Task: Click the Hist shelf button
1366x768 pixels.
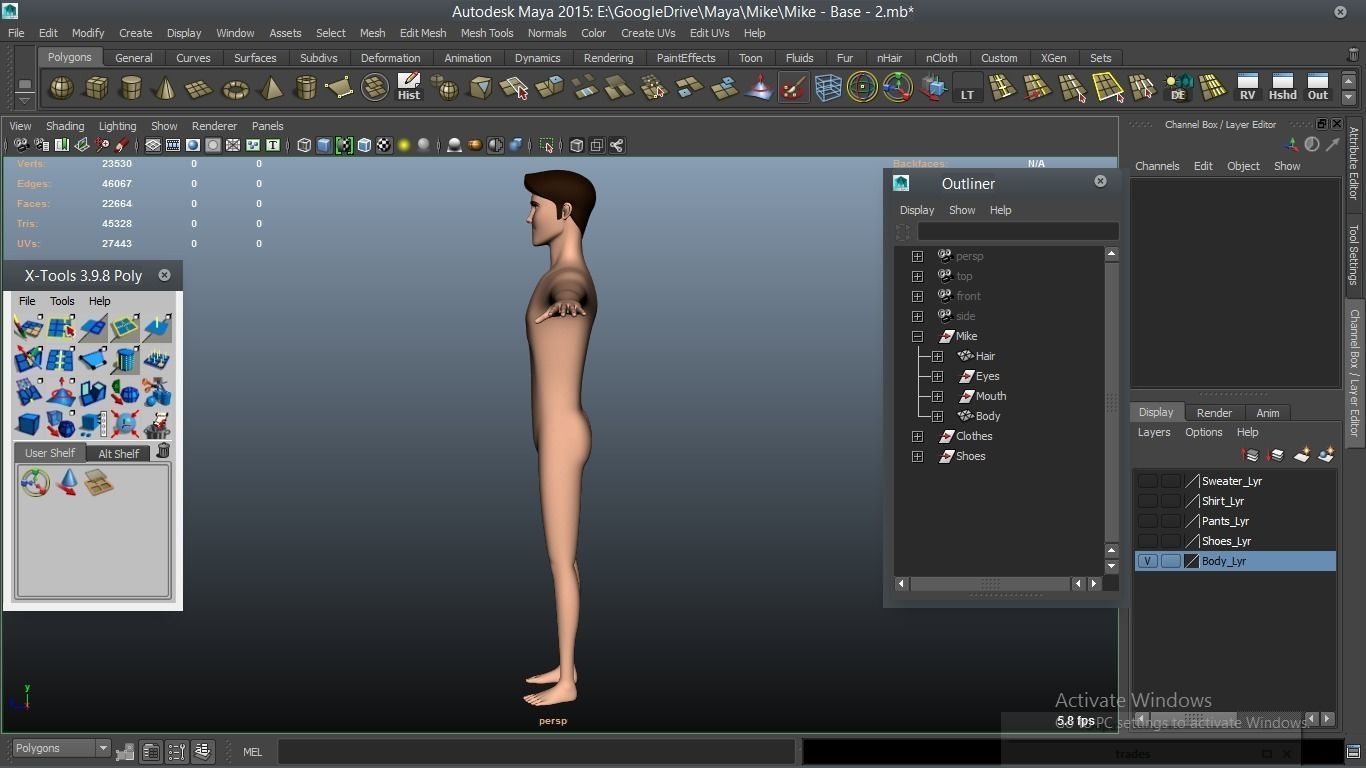Action: [409, 87]
